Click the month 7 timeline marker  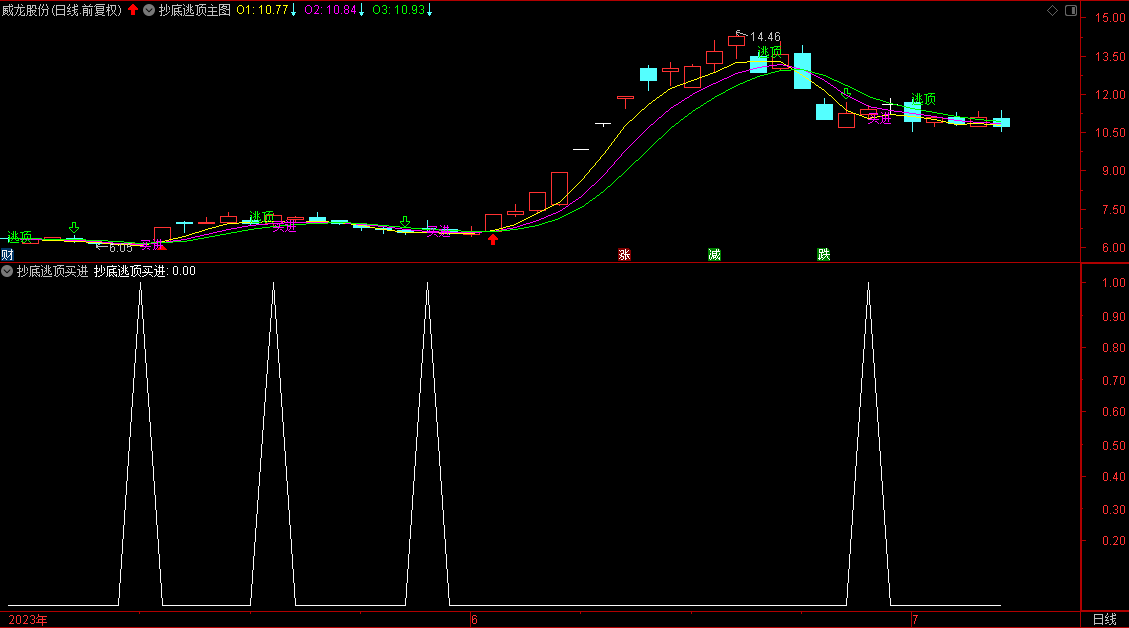click(x=915, y=620)
